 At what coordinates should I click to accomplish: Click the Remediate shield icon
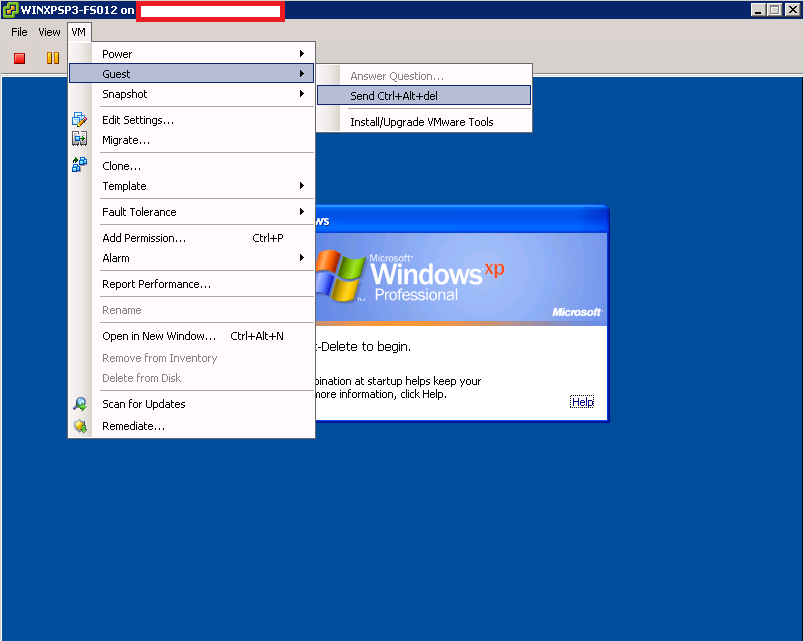[80, 426]
